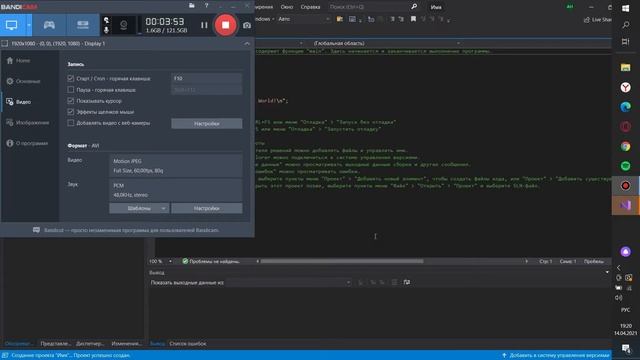Open the Окно menu in Visual Studio

[x=287, y=7]
